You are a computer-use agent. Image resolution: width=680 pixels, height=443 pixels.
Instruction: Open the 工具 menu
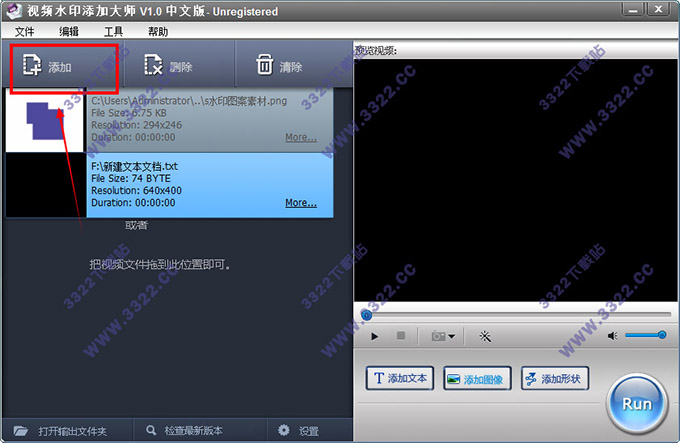pos(114,32)
